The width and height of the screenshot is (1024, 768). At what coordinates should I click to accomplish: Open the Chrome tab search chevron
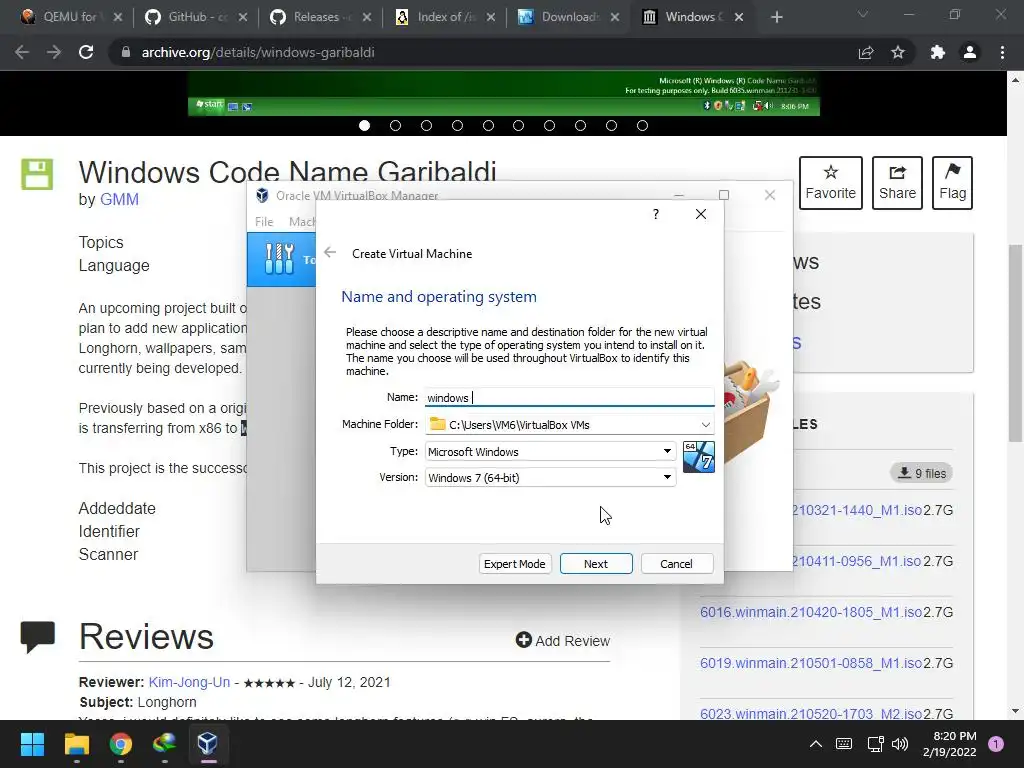tap(863, 14)
